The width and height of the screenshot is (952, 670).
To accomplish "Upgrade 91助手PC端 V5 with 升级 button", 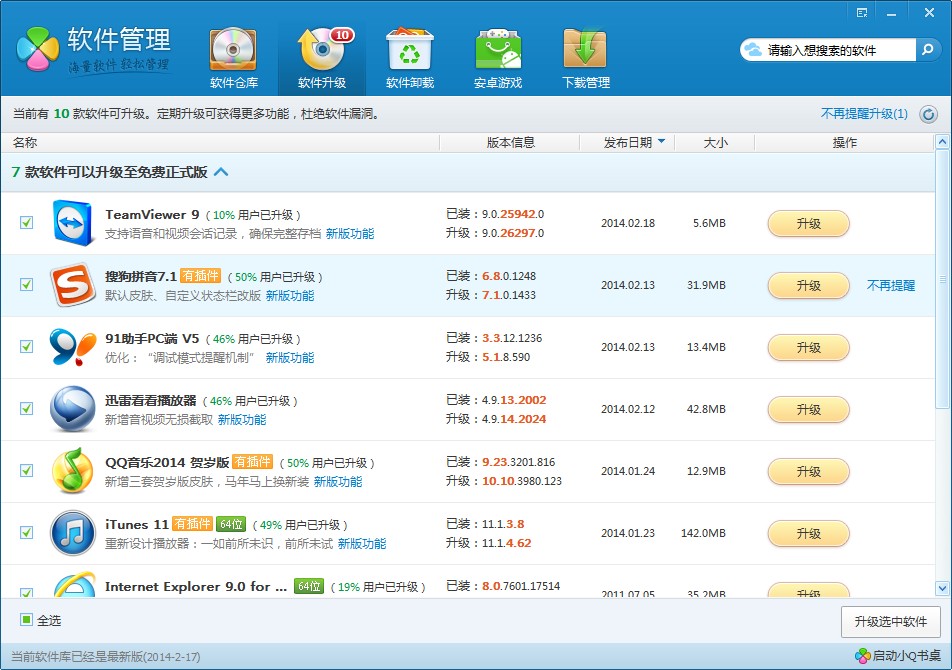I will [x=808, y=347].
